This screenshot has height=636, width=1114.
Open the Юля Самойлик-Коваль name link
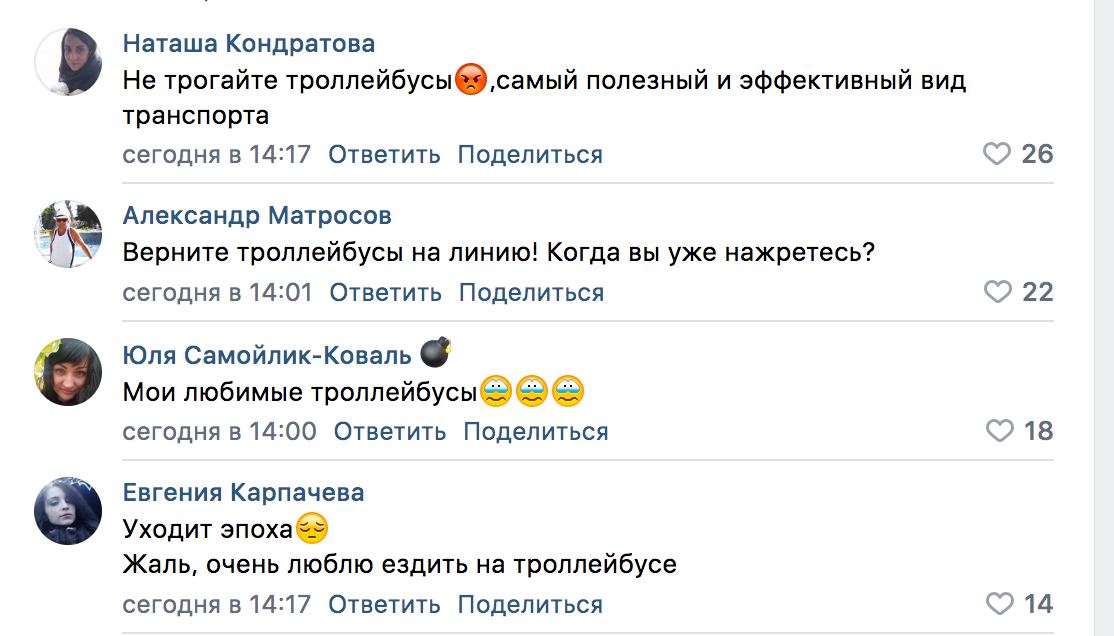coord(267,355)
